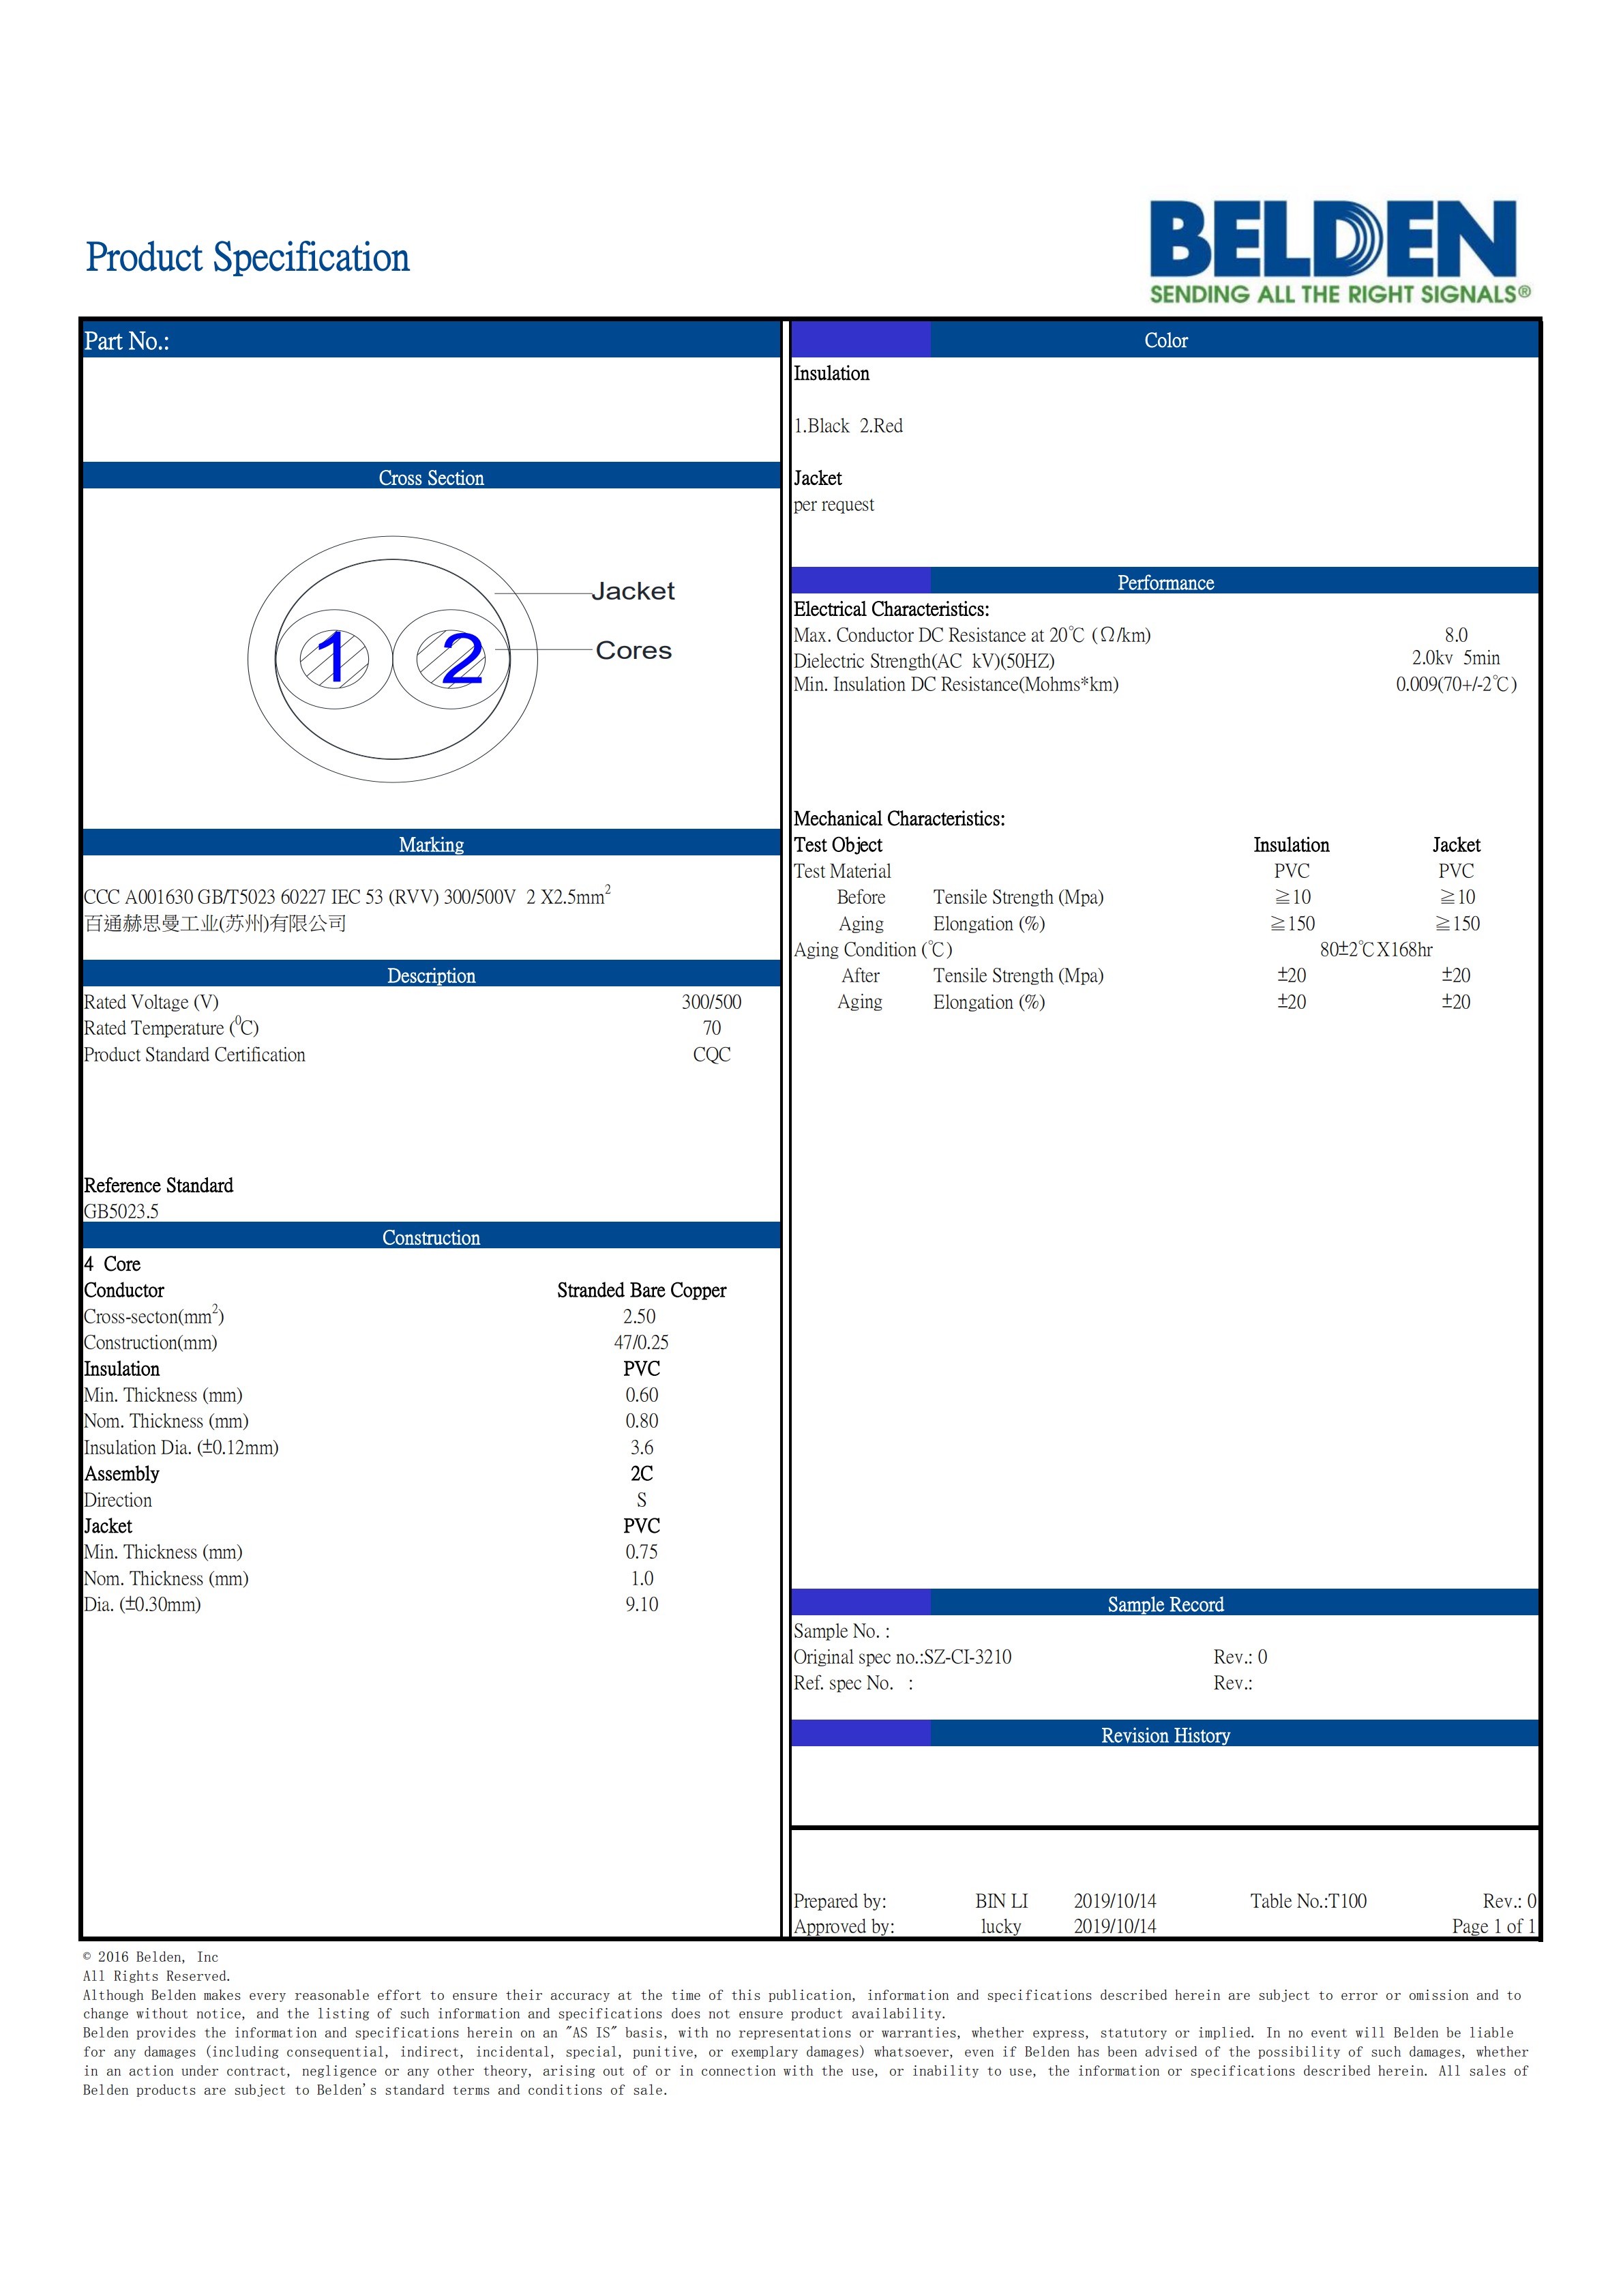Click core number 2 in the diagram
Screen dimensions: 1623x2296
pos(462,659)
